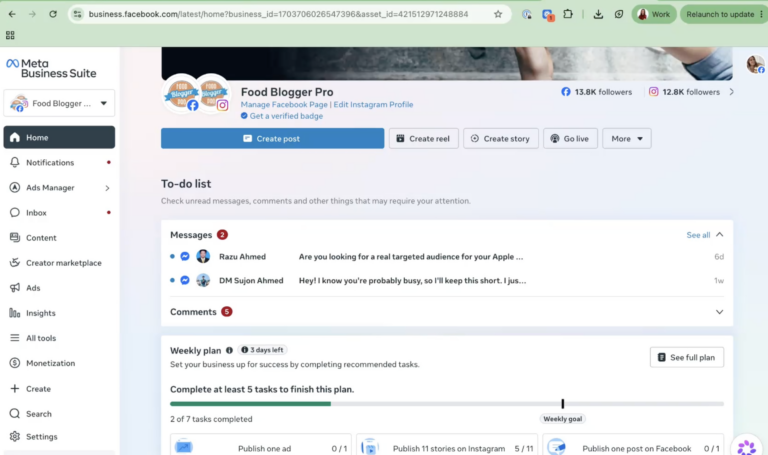Open message from DM Sujon Ahmed

pyautogui.click(x=447, y=281)
